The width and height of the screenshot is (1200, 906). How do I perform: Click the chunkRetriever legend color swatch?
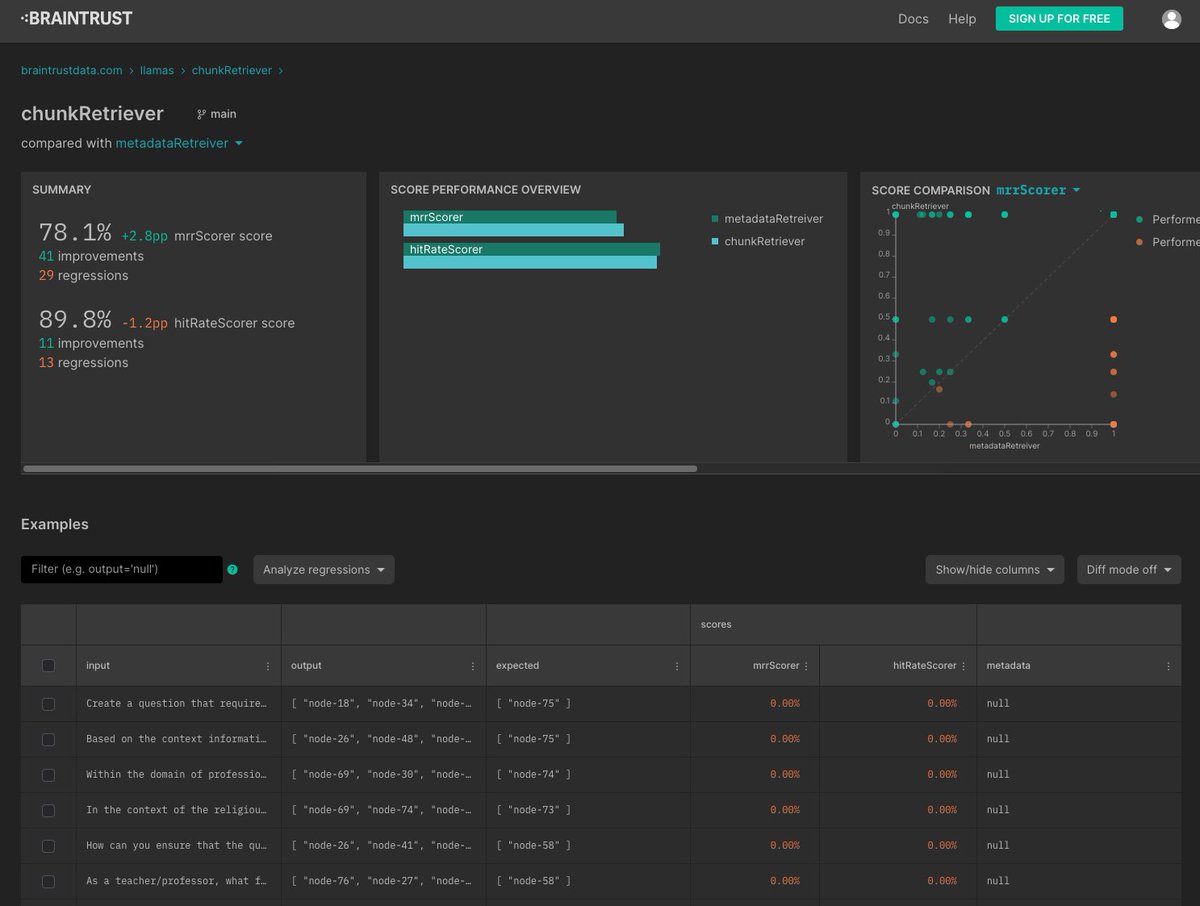point(715,242)
